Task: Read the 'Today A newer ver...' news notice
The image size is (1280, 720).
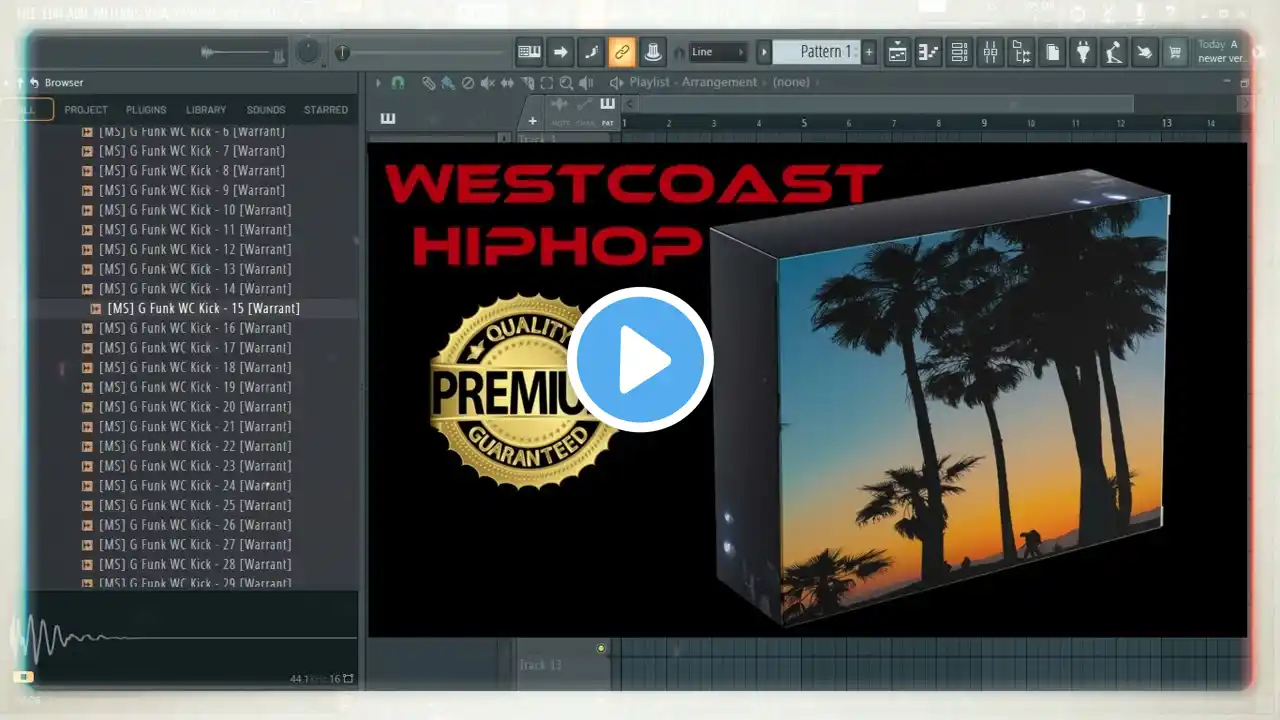Action: (x=1222, y=52)
